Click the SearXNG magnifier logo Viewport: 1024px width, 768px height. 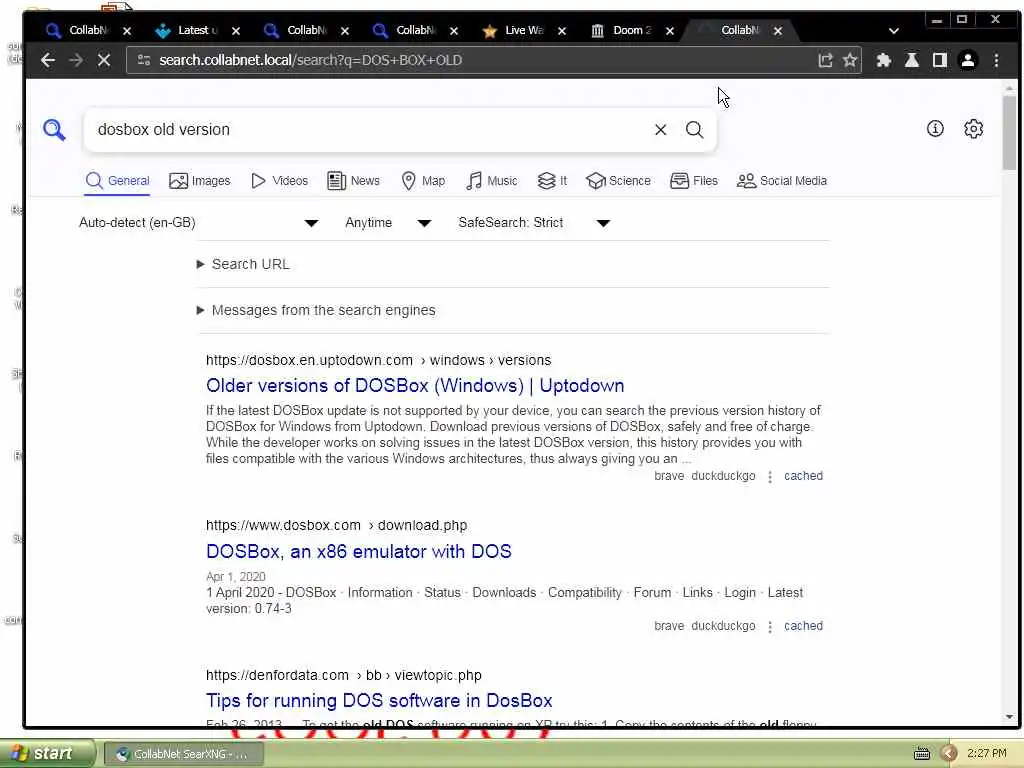pos(54,129)
